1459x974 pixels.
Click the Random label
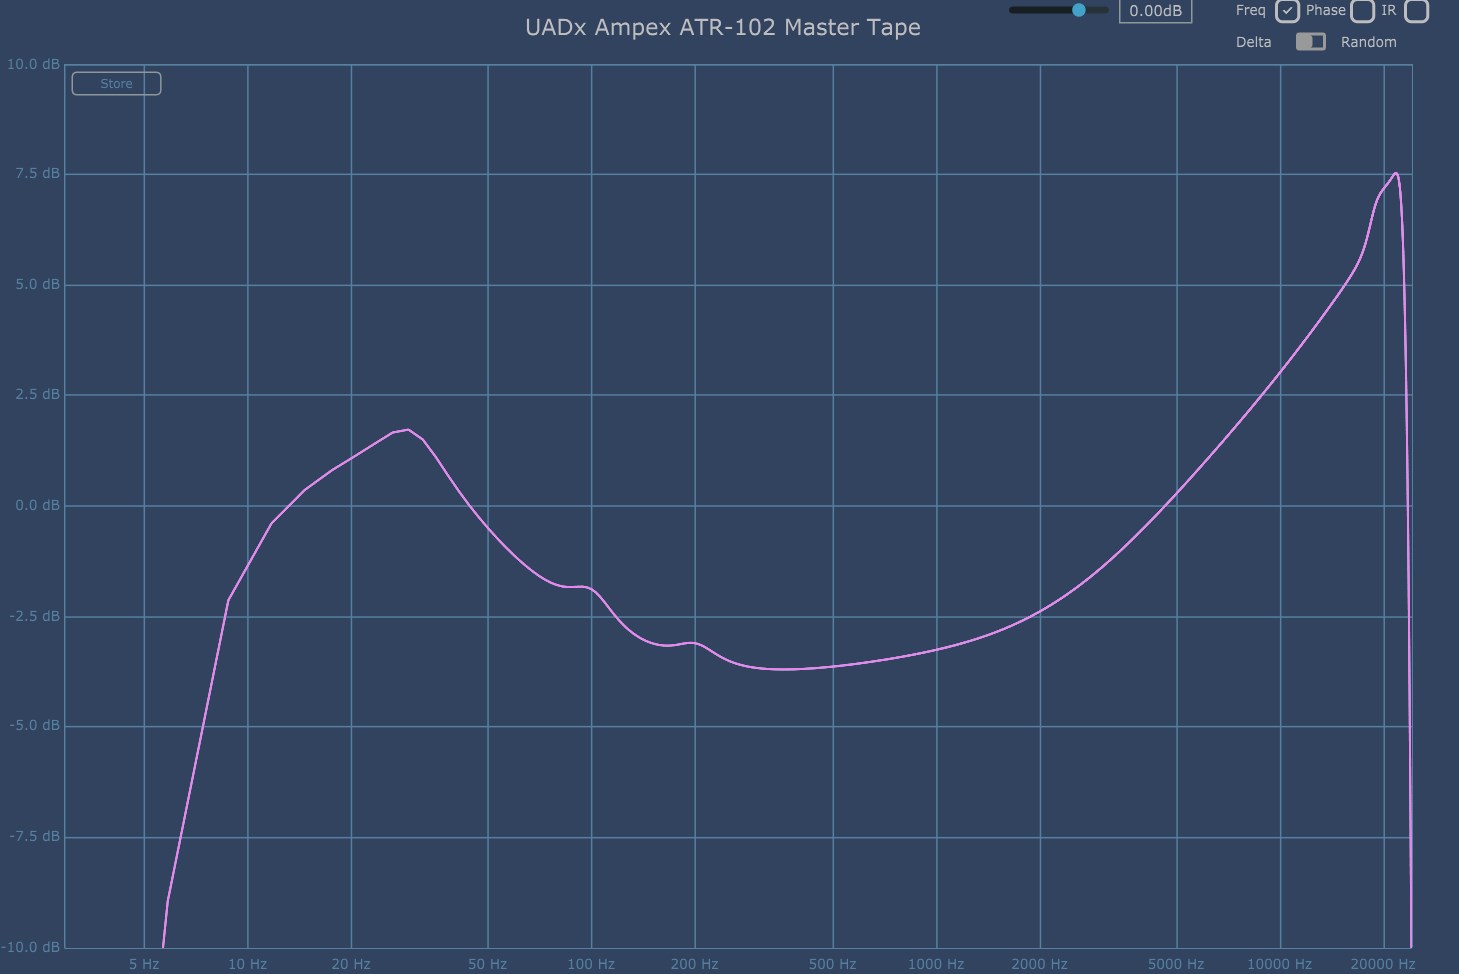(1368, 42)
